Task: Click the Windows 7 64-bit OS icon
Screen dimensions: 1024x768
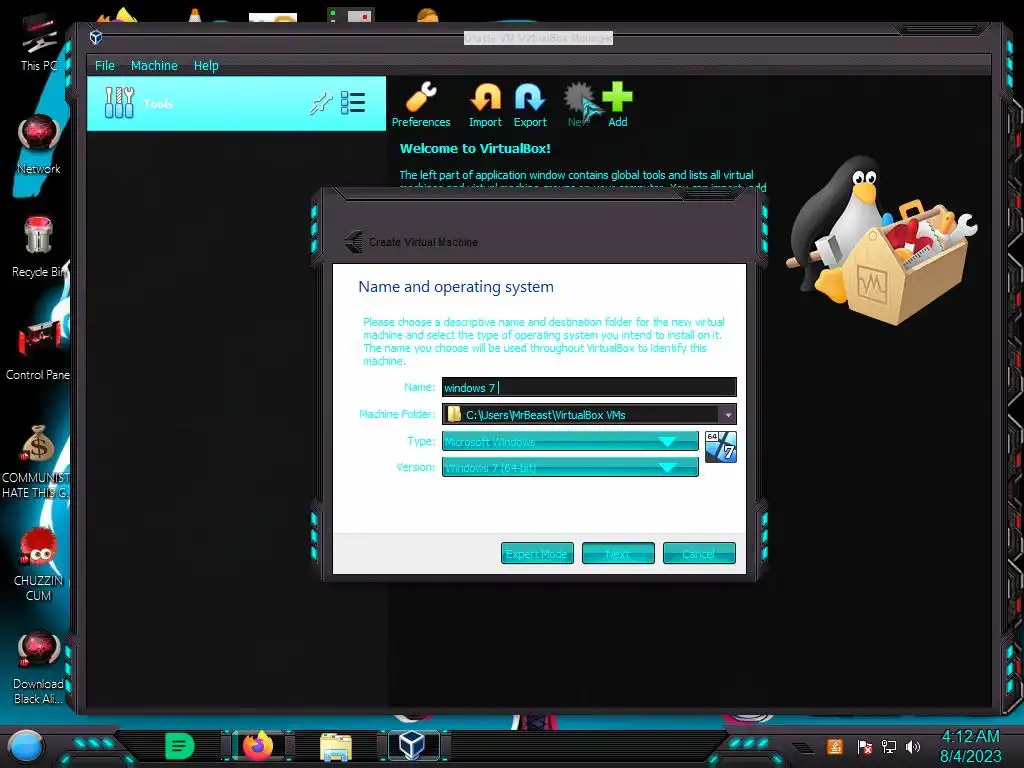Action: coord(721,447)
